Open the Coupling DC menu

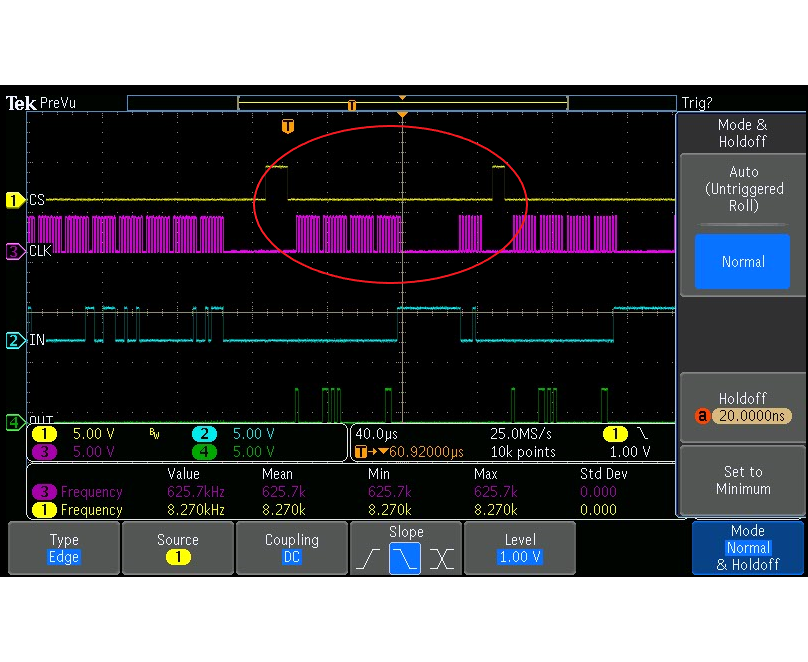[x=292, y=548]
